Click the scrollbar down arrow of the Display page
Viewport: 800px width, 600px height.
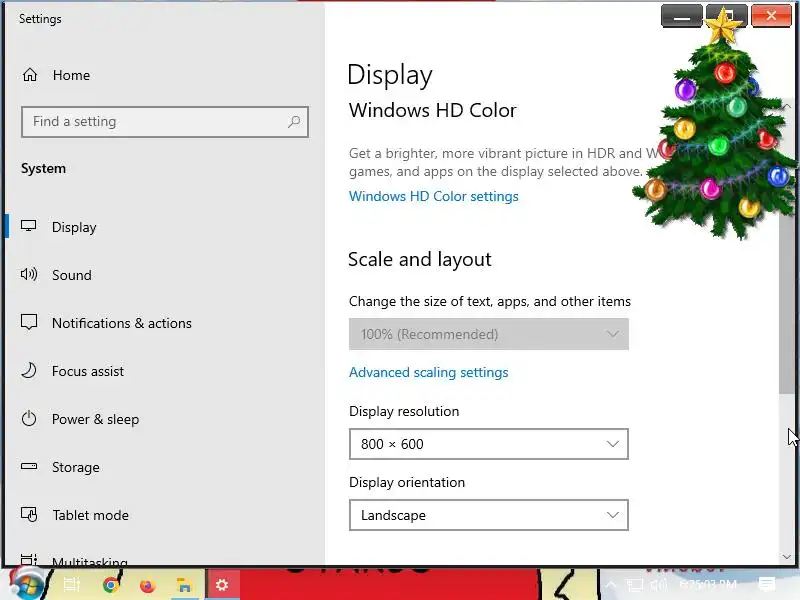click(786, 557)
